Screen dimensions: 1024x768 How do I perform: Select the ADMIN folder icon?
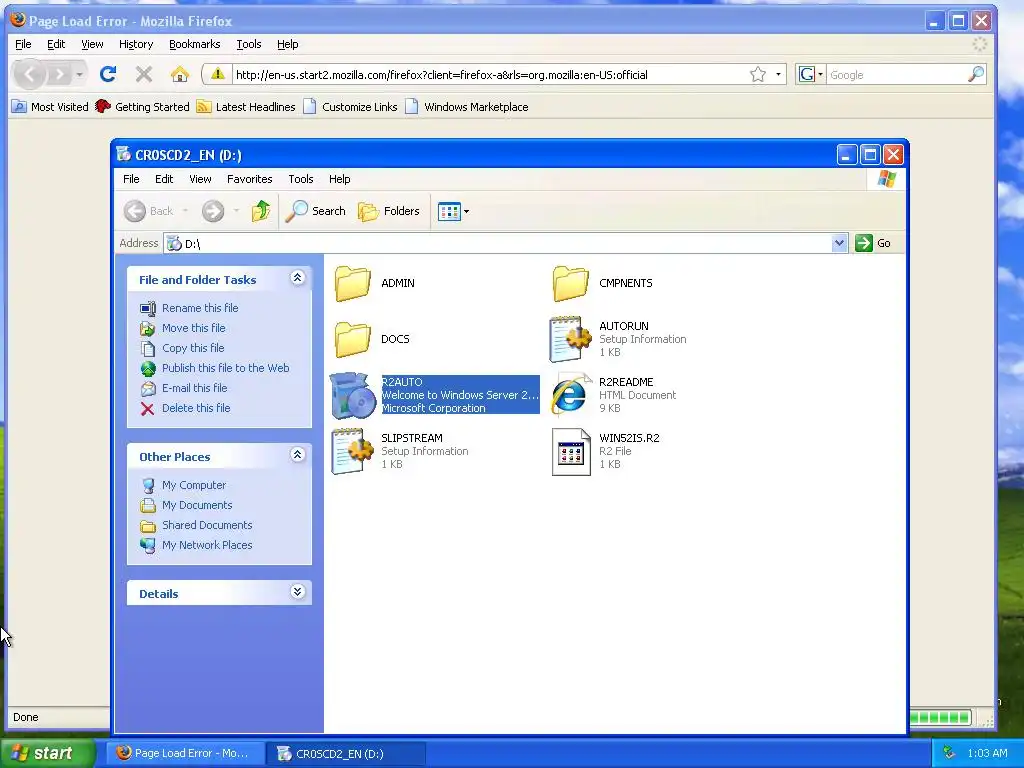click(353, 283)
